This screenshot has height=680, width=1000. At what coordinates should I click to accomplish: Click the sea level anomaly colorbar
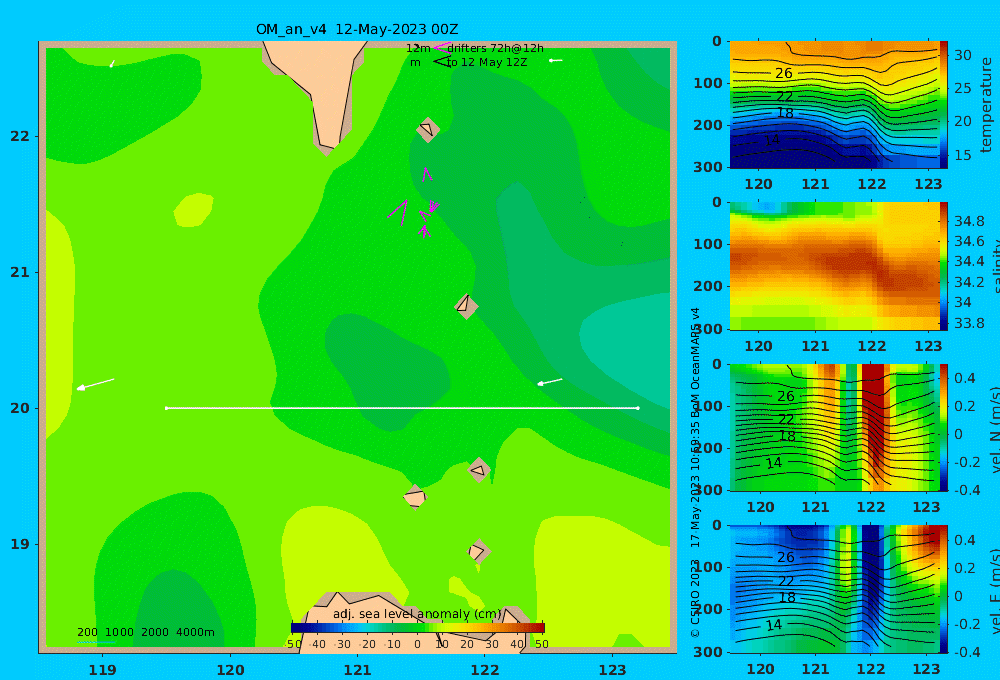click(418, 628)
